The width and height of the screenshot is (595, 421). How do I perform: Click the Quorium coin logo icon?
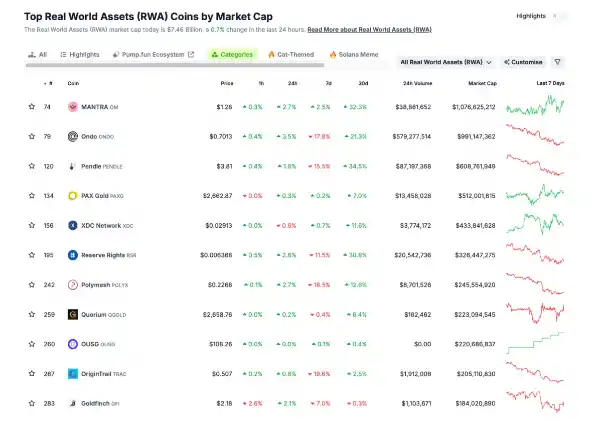(72, 314)
